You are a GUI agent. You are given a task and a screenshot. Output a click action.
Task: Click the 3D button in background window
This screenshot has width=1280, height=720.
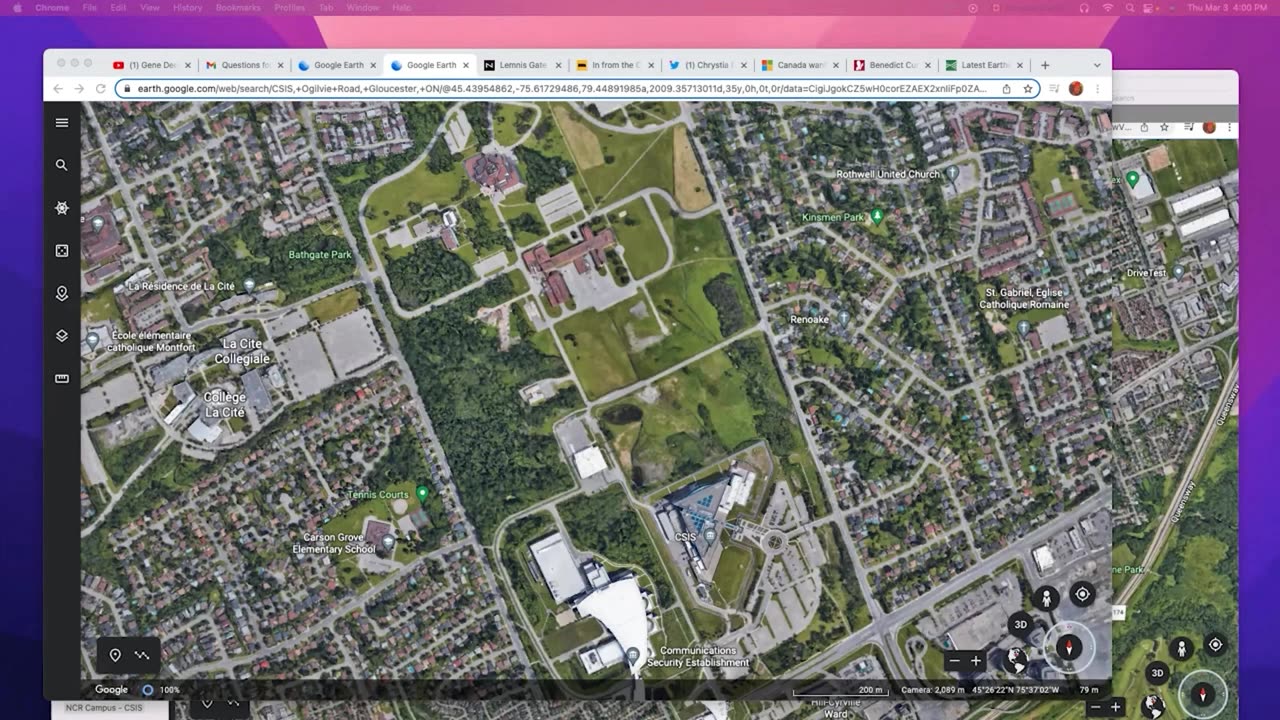pos(1157,673)
